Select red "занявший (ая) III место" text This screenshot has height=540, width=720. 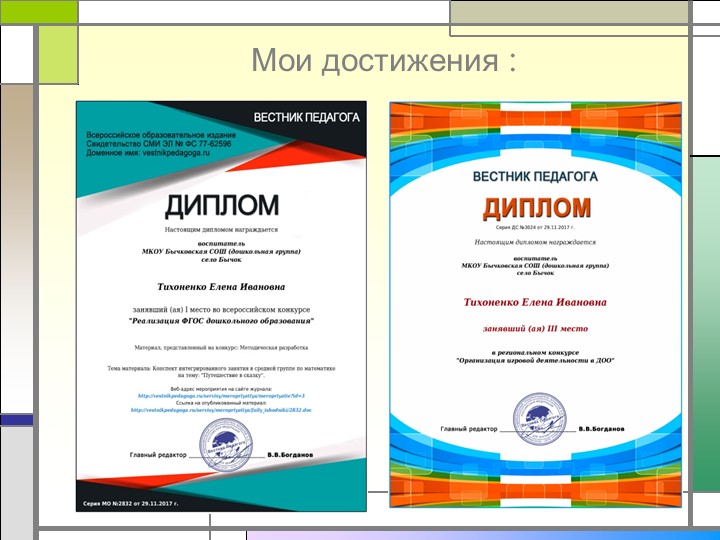(x=535, y=329)
